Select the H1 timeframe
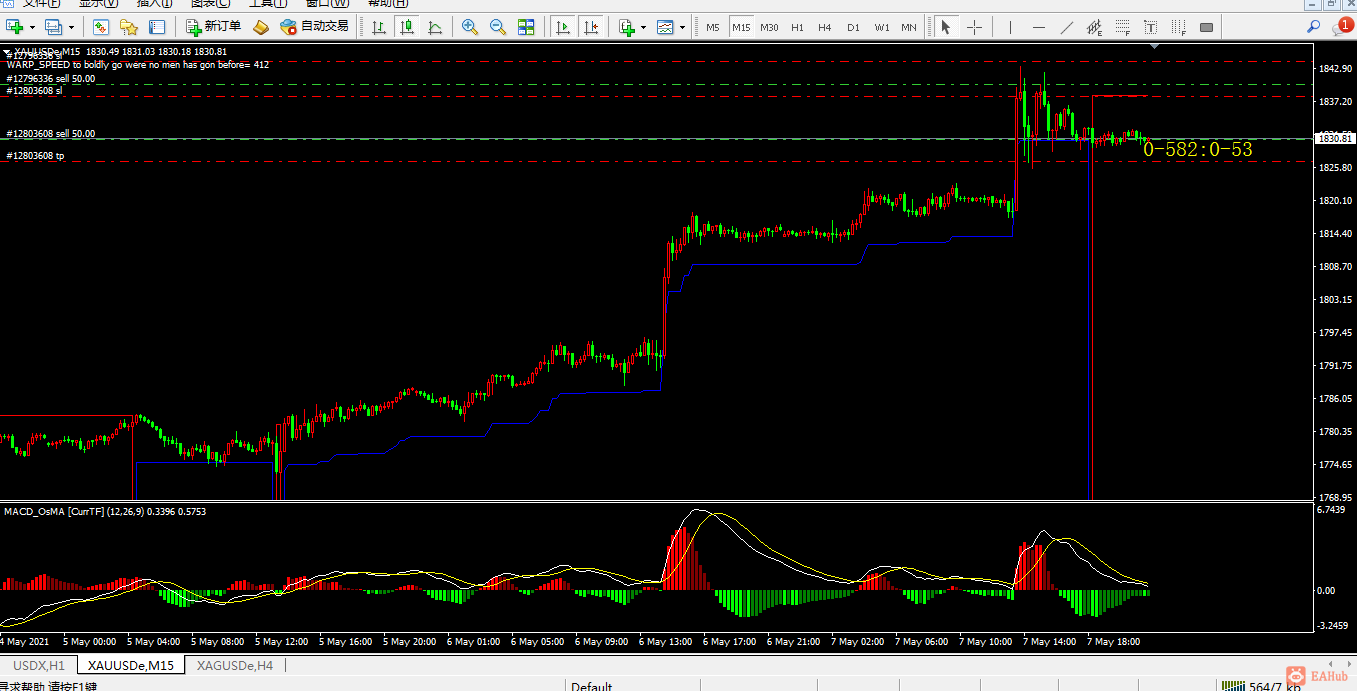This screenshot has height=691, width=1357. point(797,27)
